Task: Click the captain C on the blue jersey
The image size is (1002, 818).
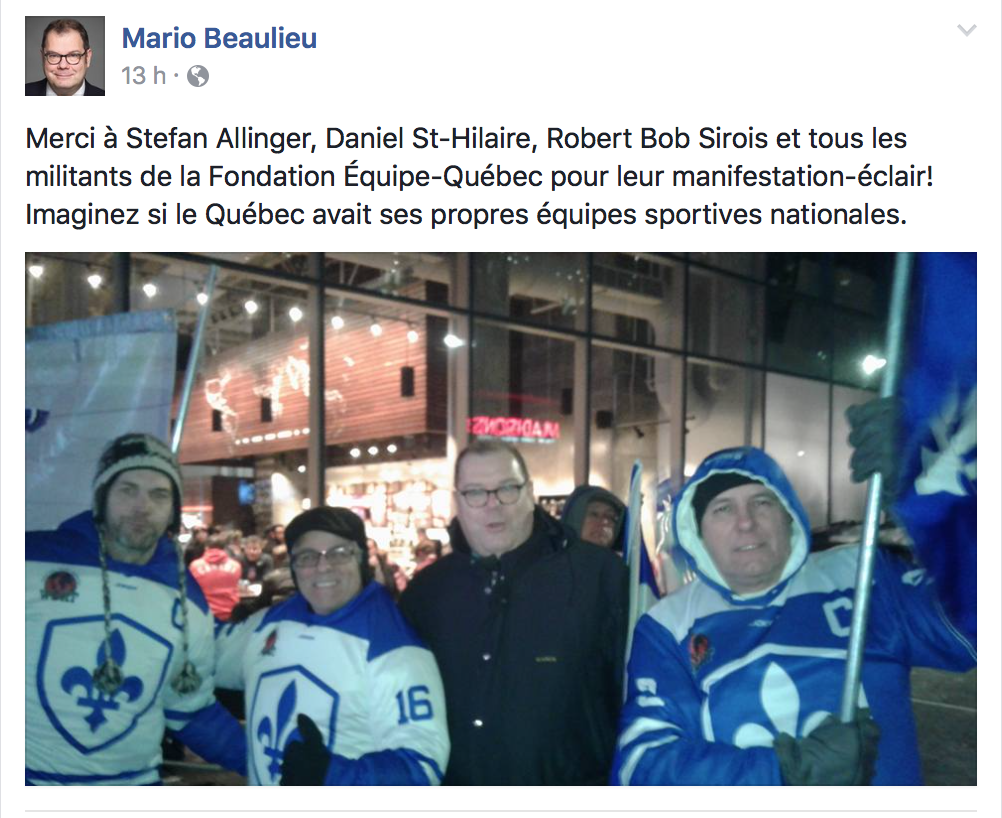Action: (838, 617)
